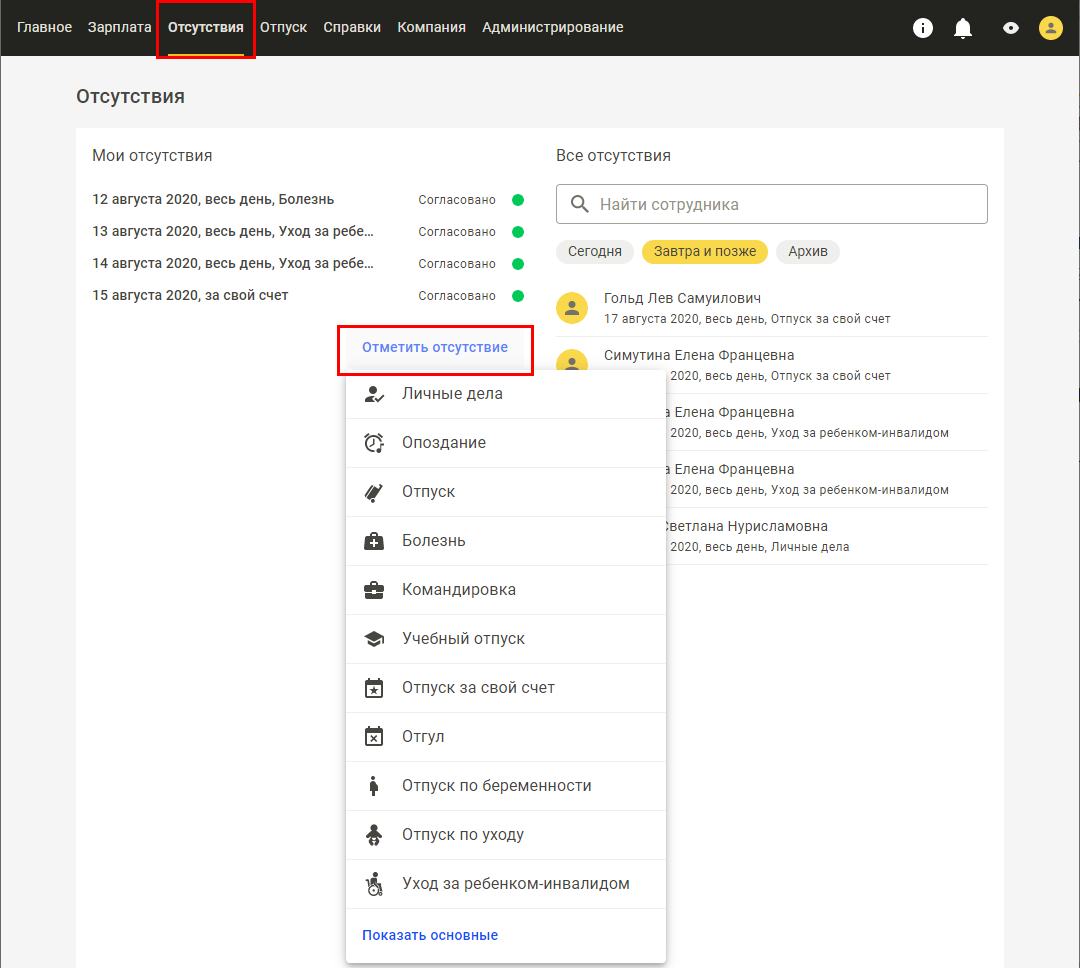Click the briefcase icon for Командировка
Screen dimensions: 1080x968
(373, 590)
